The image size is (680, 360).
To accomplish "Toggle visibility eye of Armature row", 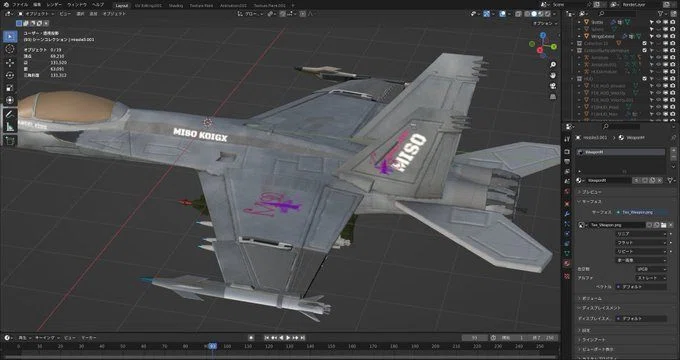I will pyautogui.click(x=659, y=57).
